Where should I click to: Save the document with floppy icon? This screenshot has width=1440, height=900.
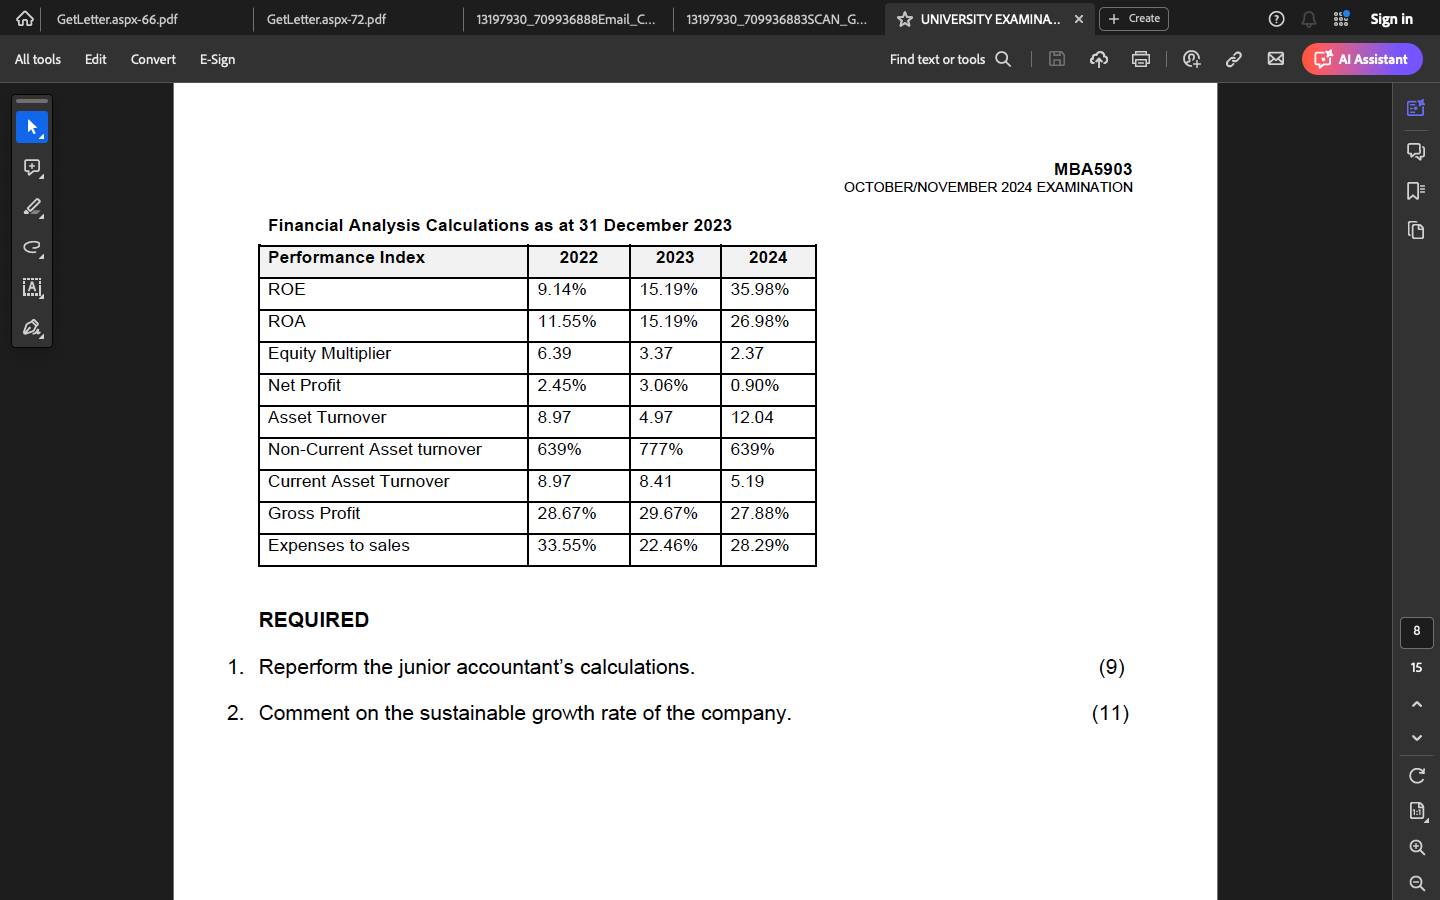click(x=1057, y=59)
